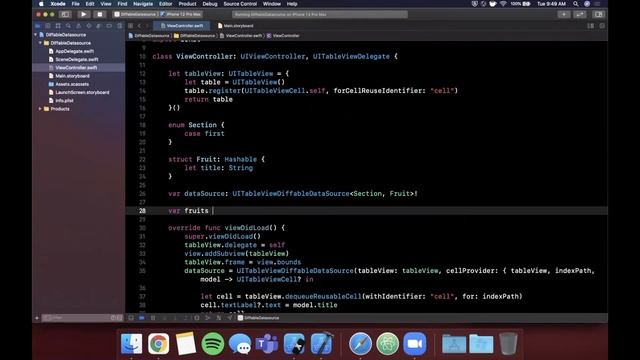Open Spotlight search in menu bar

(576, 4)
